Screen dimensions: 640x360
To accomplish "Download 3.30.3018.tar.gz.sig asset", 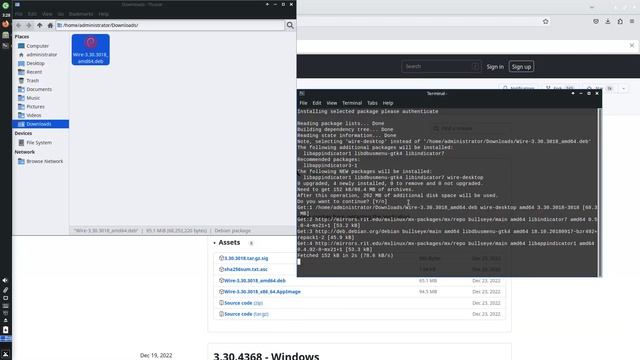I will 246,258.
